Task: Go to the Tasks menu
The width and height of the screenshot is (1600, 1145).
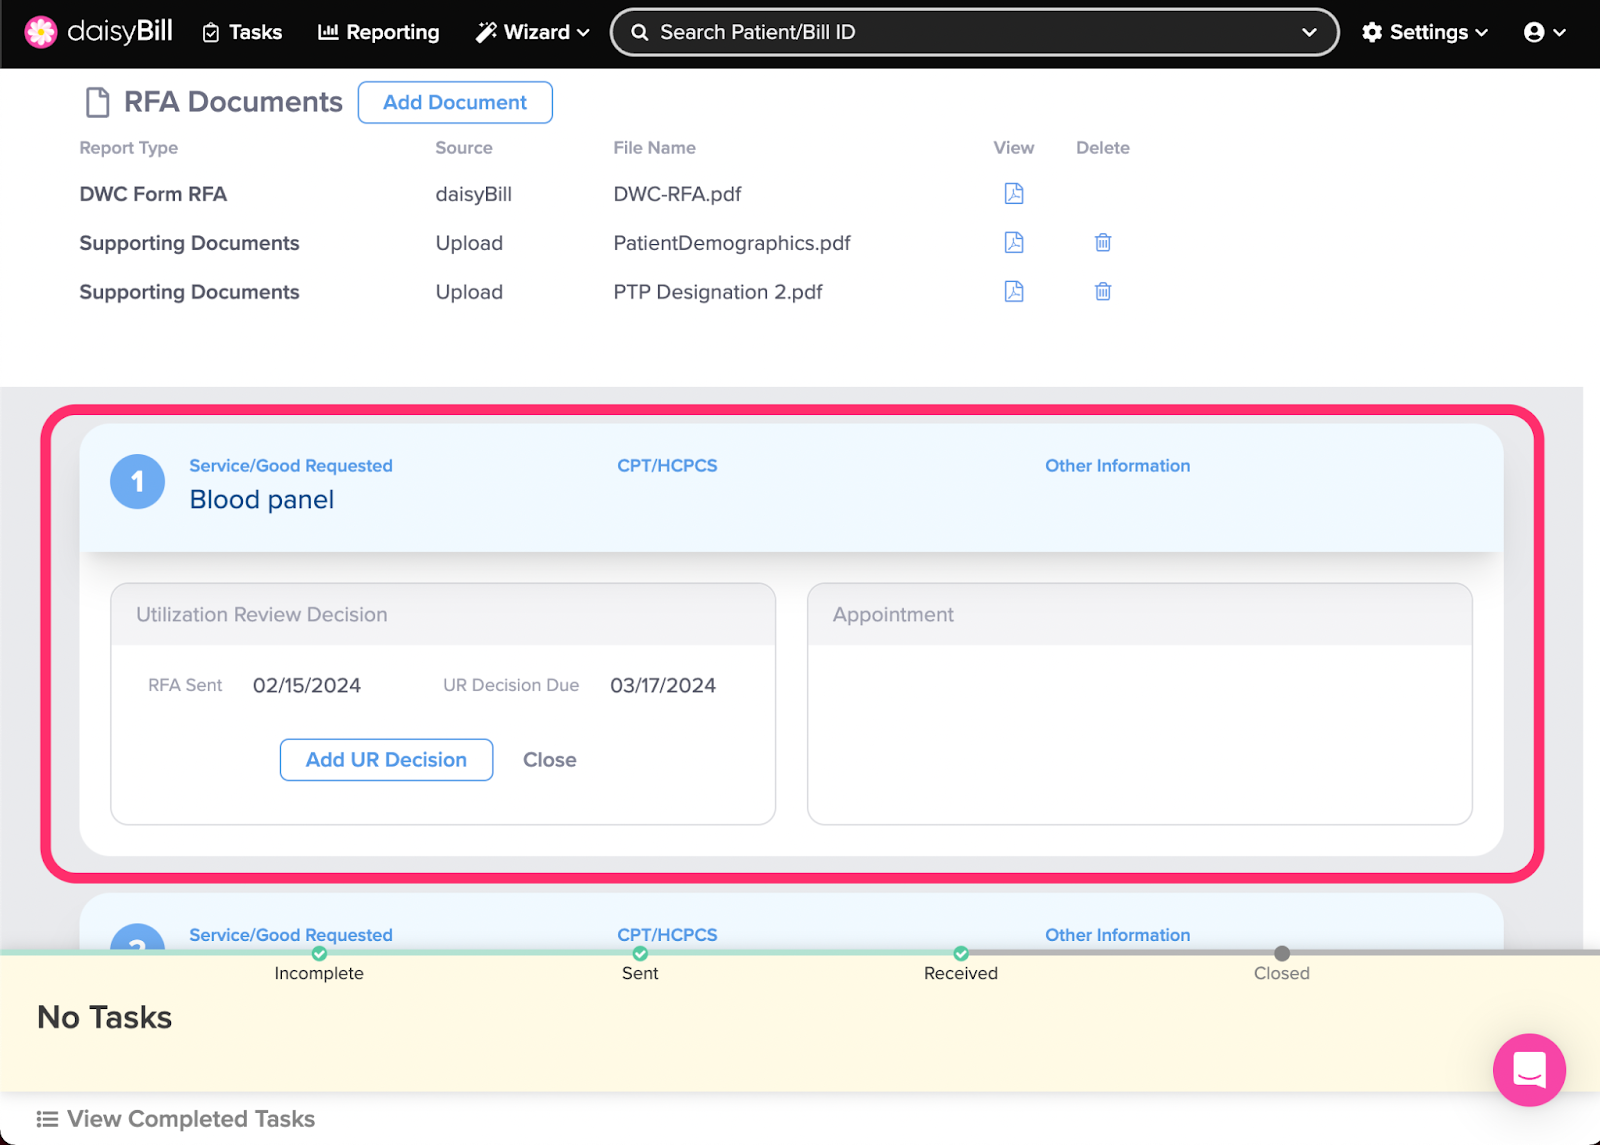Action: [242, 32]
